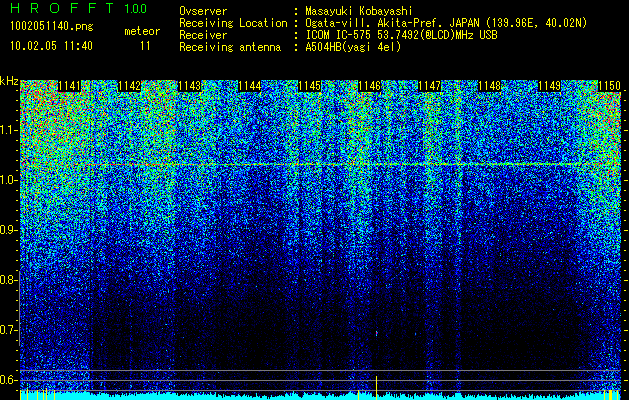Image resolution: width=629 pixels, height=400 pixels.
Task: Click the 0.8 kHz axis label
Action: (x=8, y=280)
